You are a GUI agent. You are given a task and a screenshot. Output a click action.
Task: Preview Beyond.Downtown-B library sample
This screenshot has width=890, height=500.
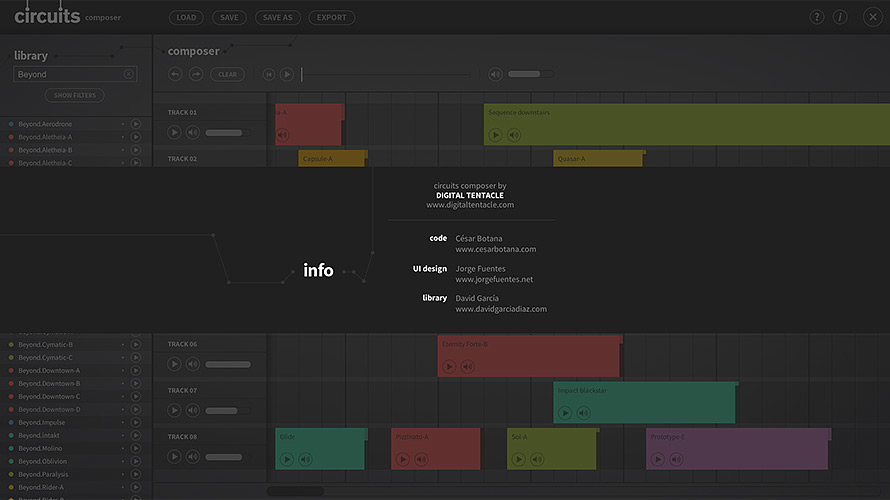136,384
